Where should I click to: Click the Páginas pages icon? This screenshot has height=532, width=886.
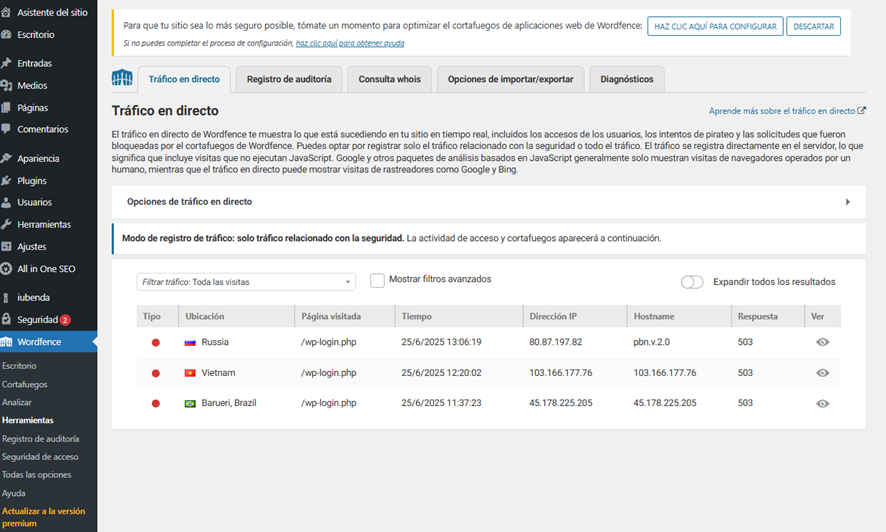point(6,107)
